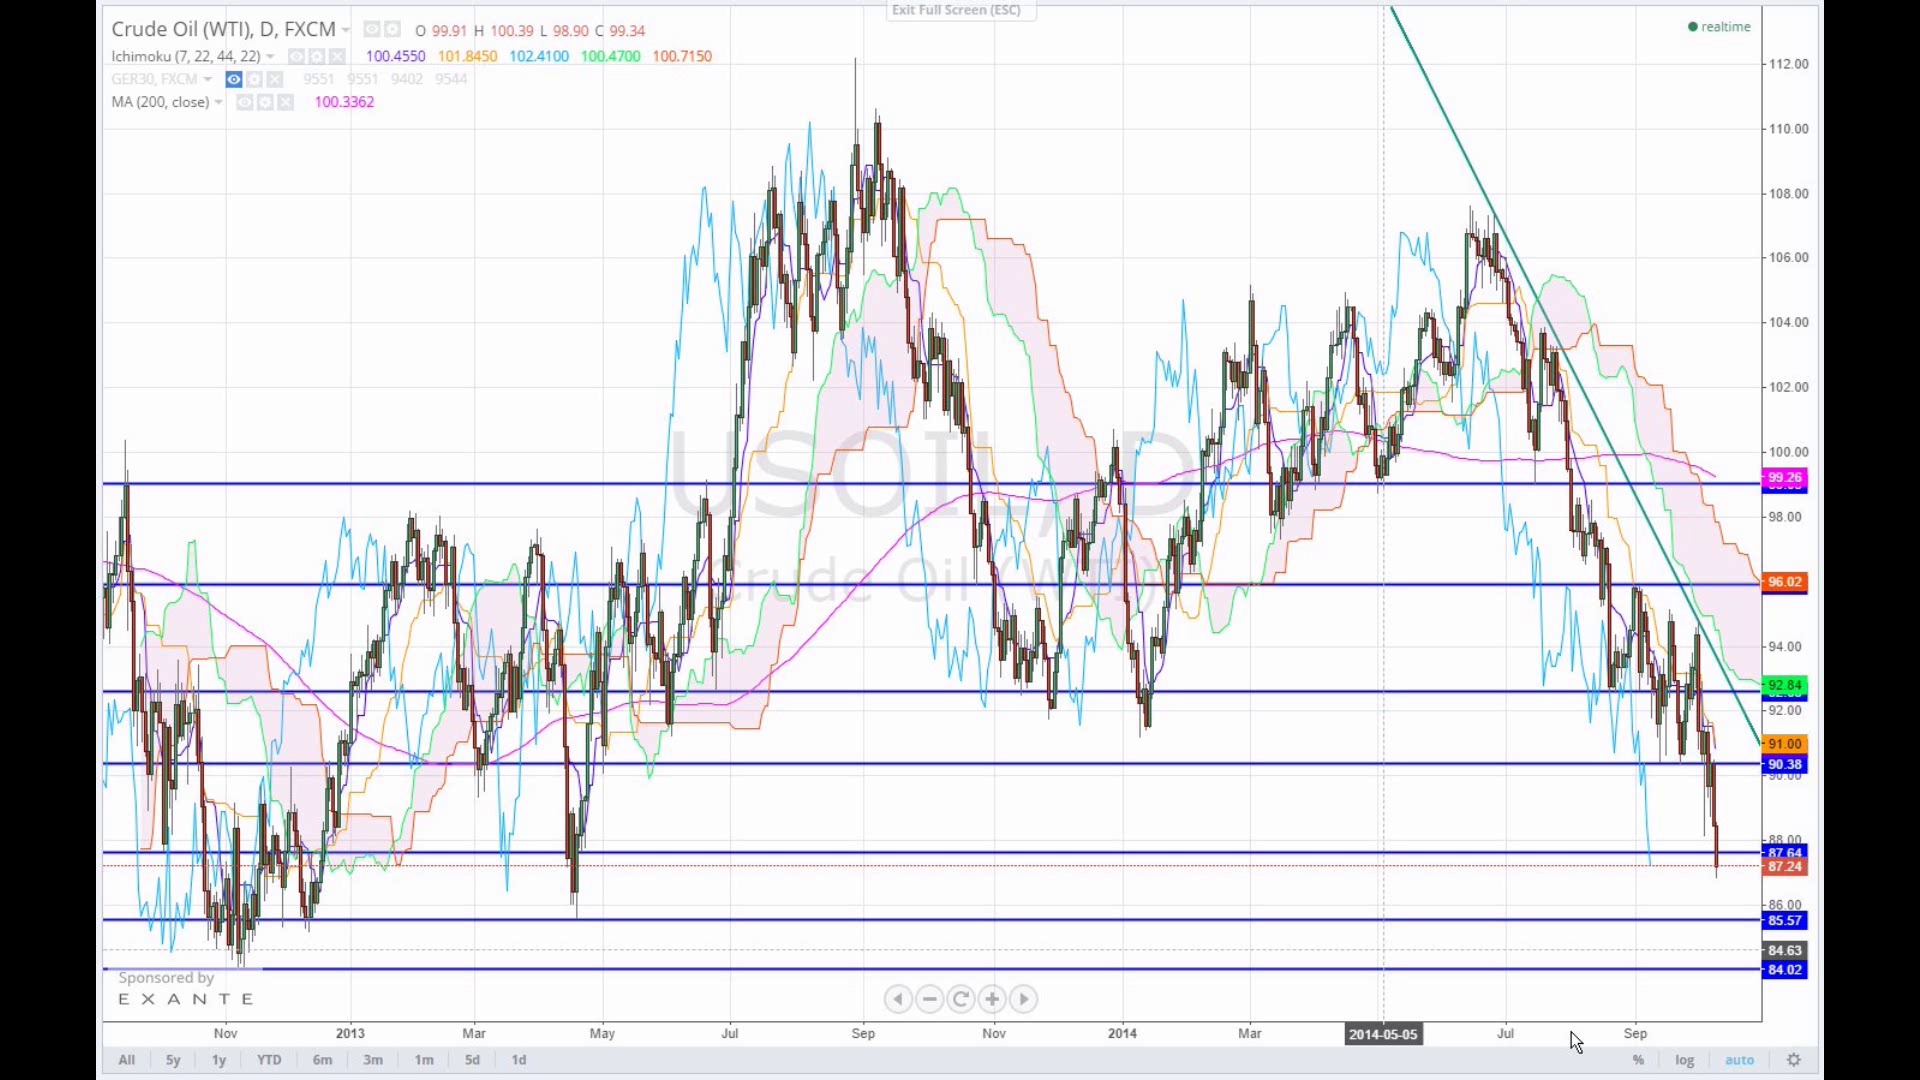Screen dimensions: 1920x1080
Task: Open Ichimoku indicator settings gear
Action: coord(317,57)
